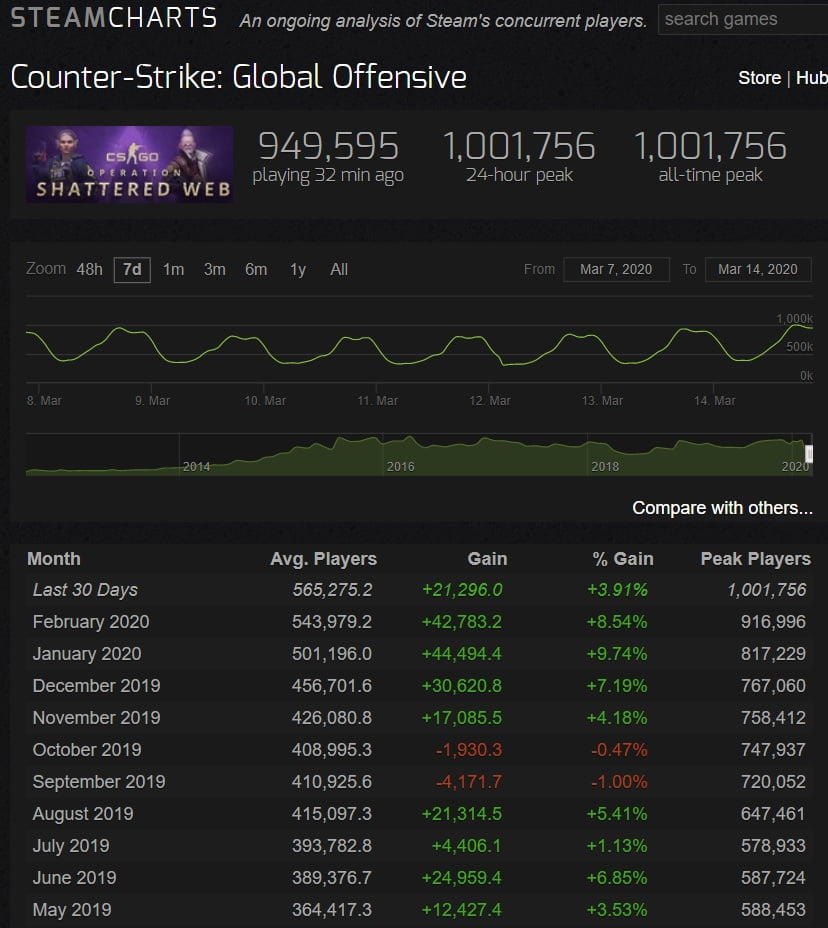Set chart zoom to 6m
828x928 pixels.
[256, 270]
